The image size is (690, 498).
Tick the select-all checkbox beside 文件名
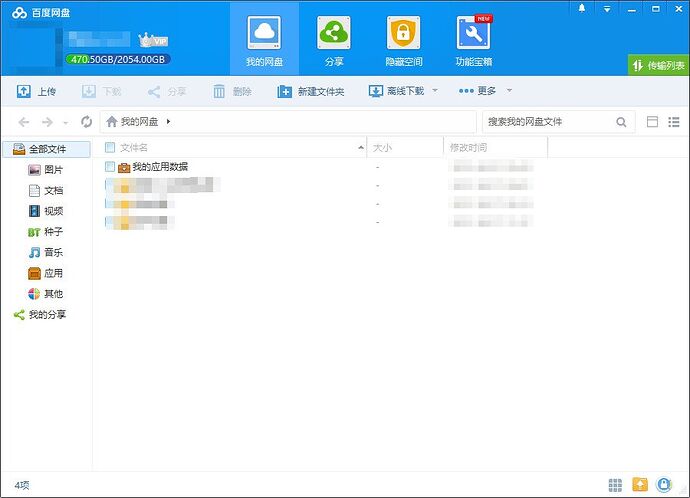[x=110, y=147]
